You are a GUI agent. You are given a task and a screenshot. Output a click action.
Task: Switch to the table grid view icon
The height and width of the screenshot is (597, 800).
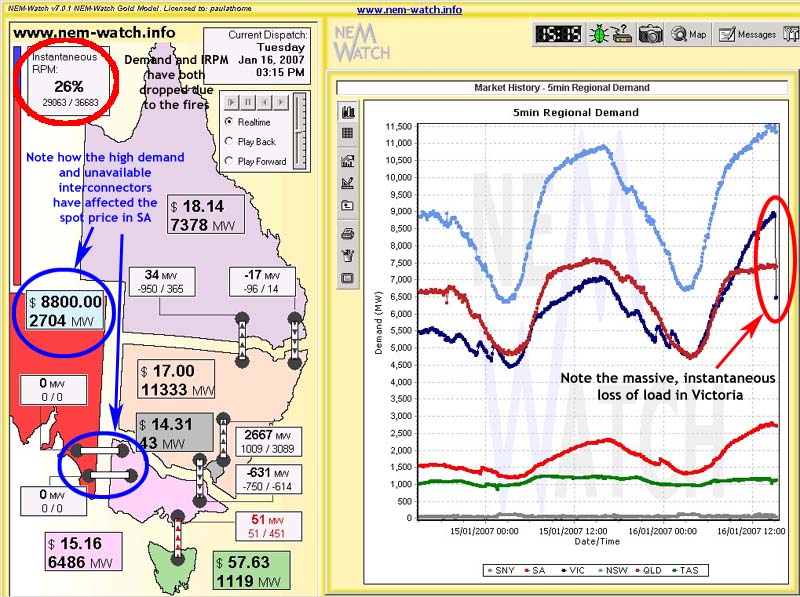pos(348,134)
